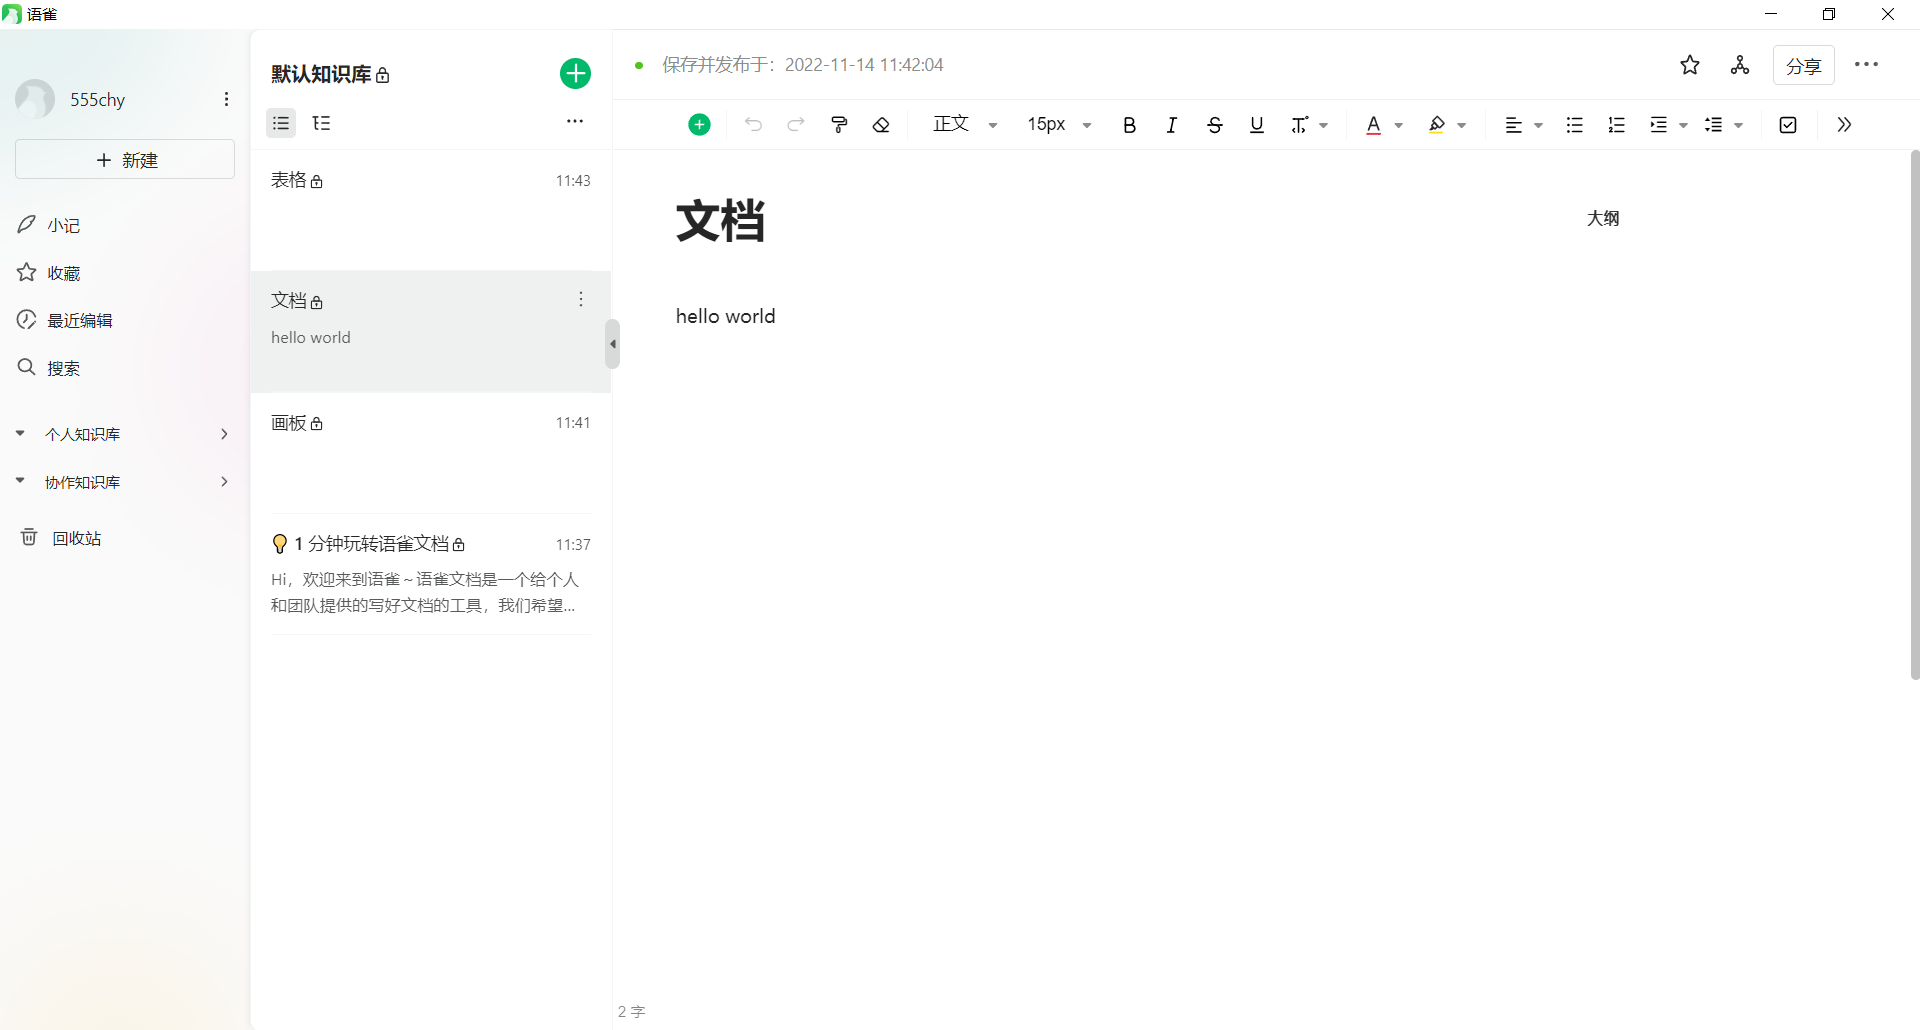Viewport: 1920px width, 1030px height.
Task: Click the green add document button
Action: pos(575,73)
